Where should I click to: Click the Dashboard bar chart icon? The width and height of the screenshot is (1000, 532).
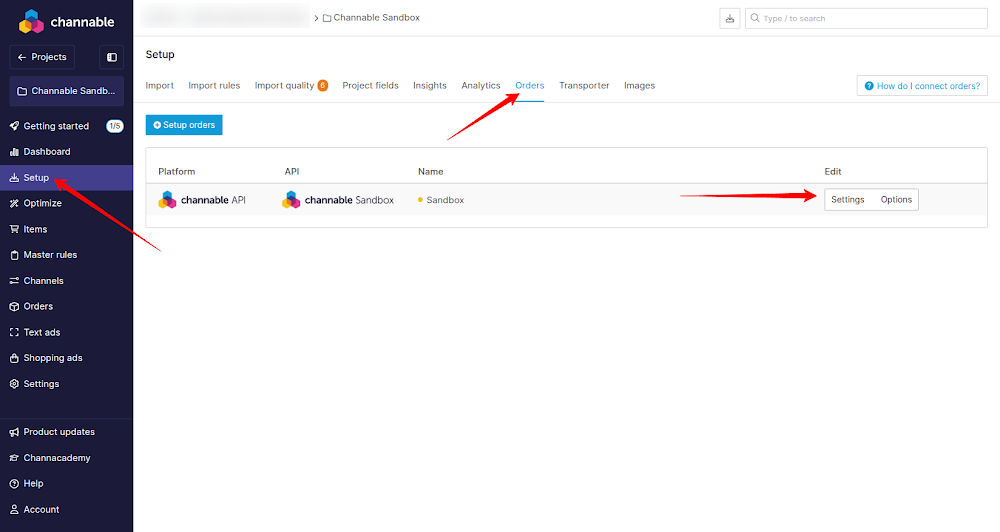14,152
